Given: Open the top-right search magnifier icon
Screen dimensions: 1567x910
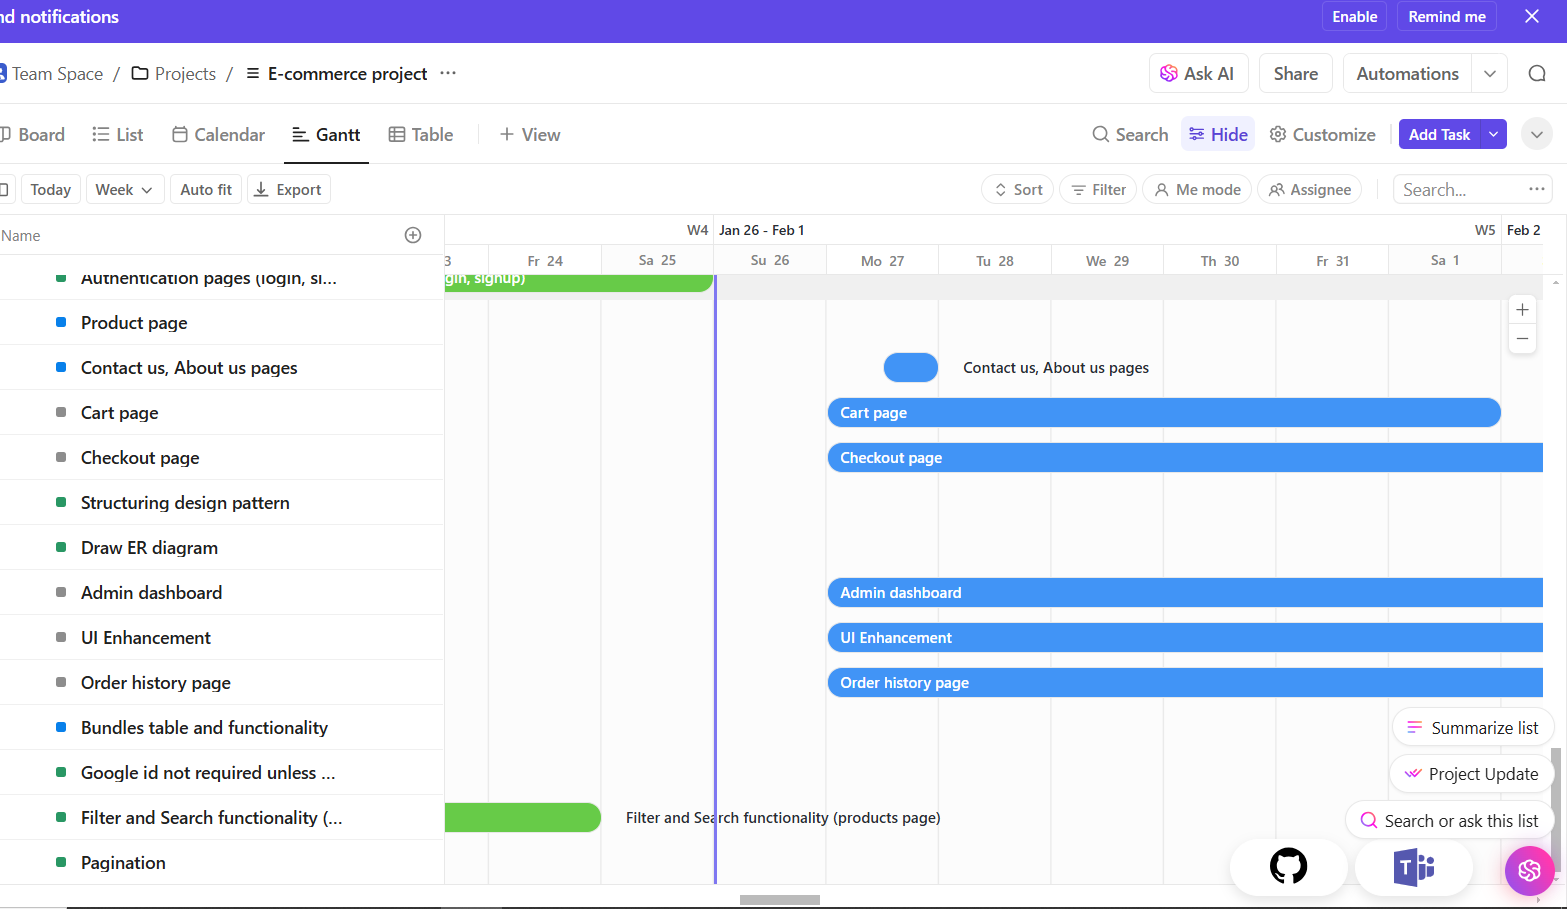Looking at the screenshot, I should click(1537, 74).
